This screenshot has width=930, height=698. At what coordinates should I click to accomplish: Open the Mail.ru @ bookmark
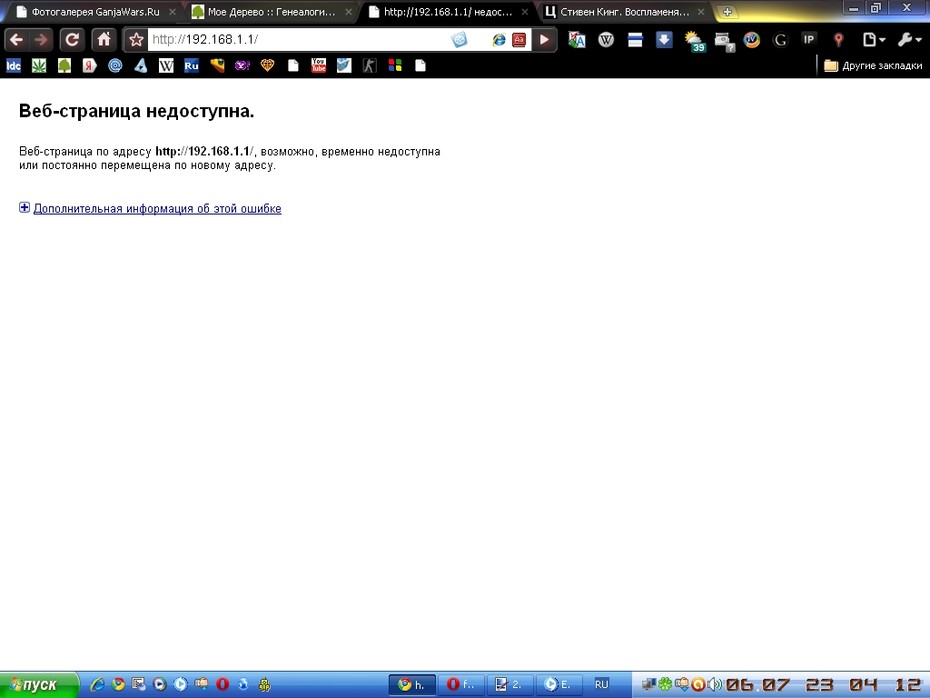coord(115,66)
